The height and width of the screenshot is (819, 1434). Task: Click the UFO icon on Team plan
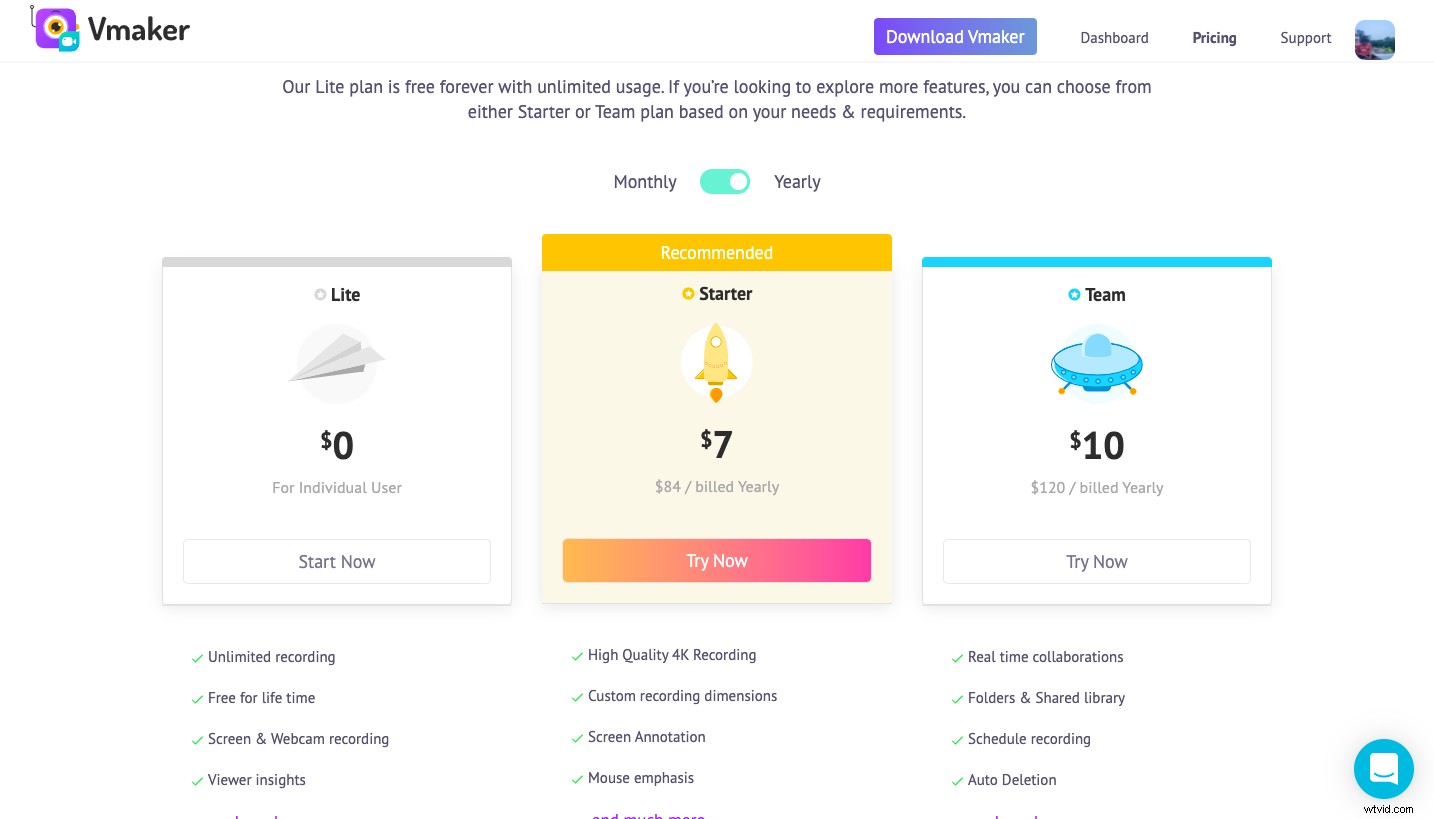click(x=1097, y=363)
